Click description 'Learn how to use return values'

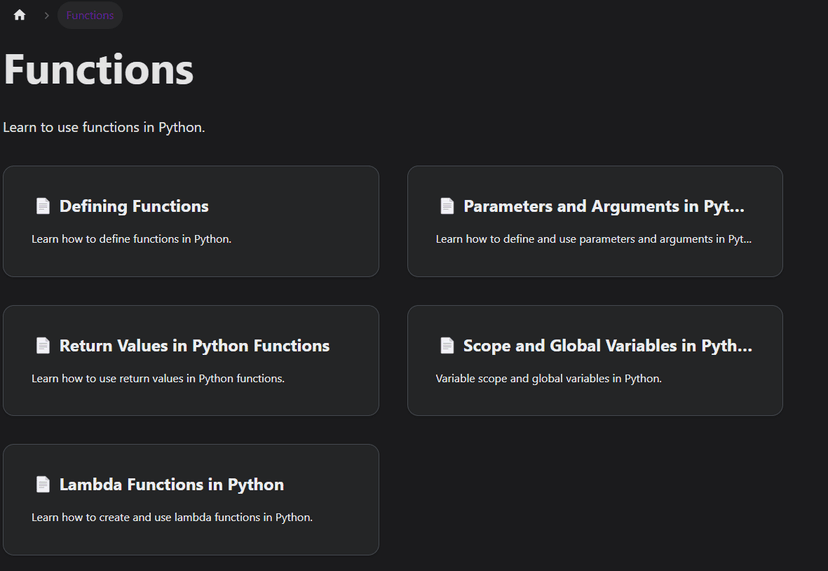(x=158, y=378)
